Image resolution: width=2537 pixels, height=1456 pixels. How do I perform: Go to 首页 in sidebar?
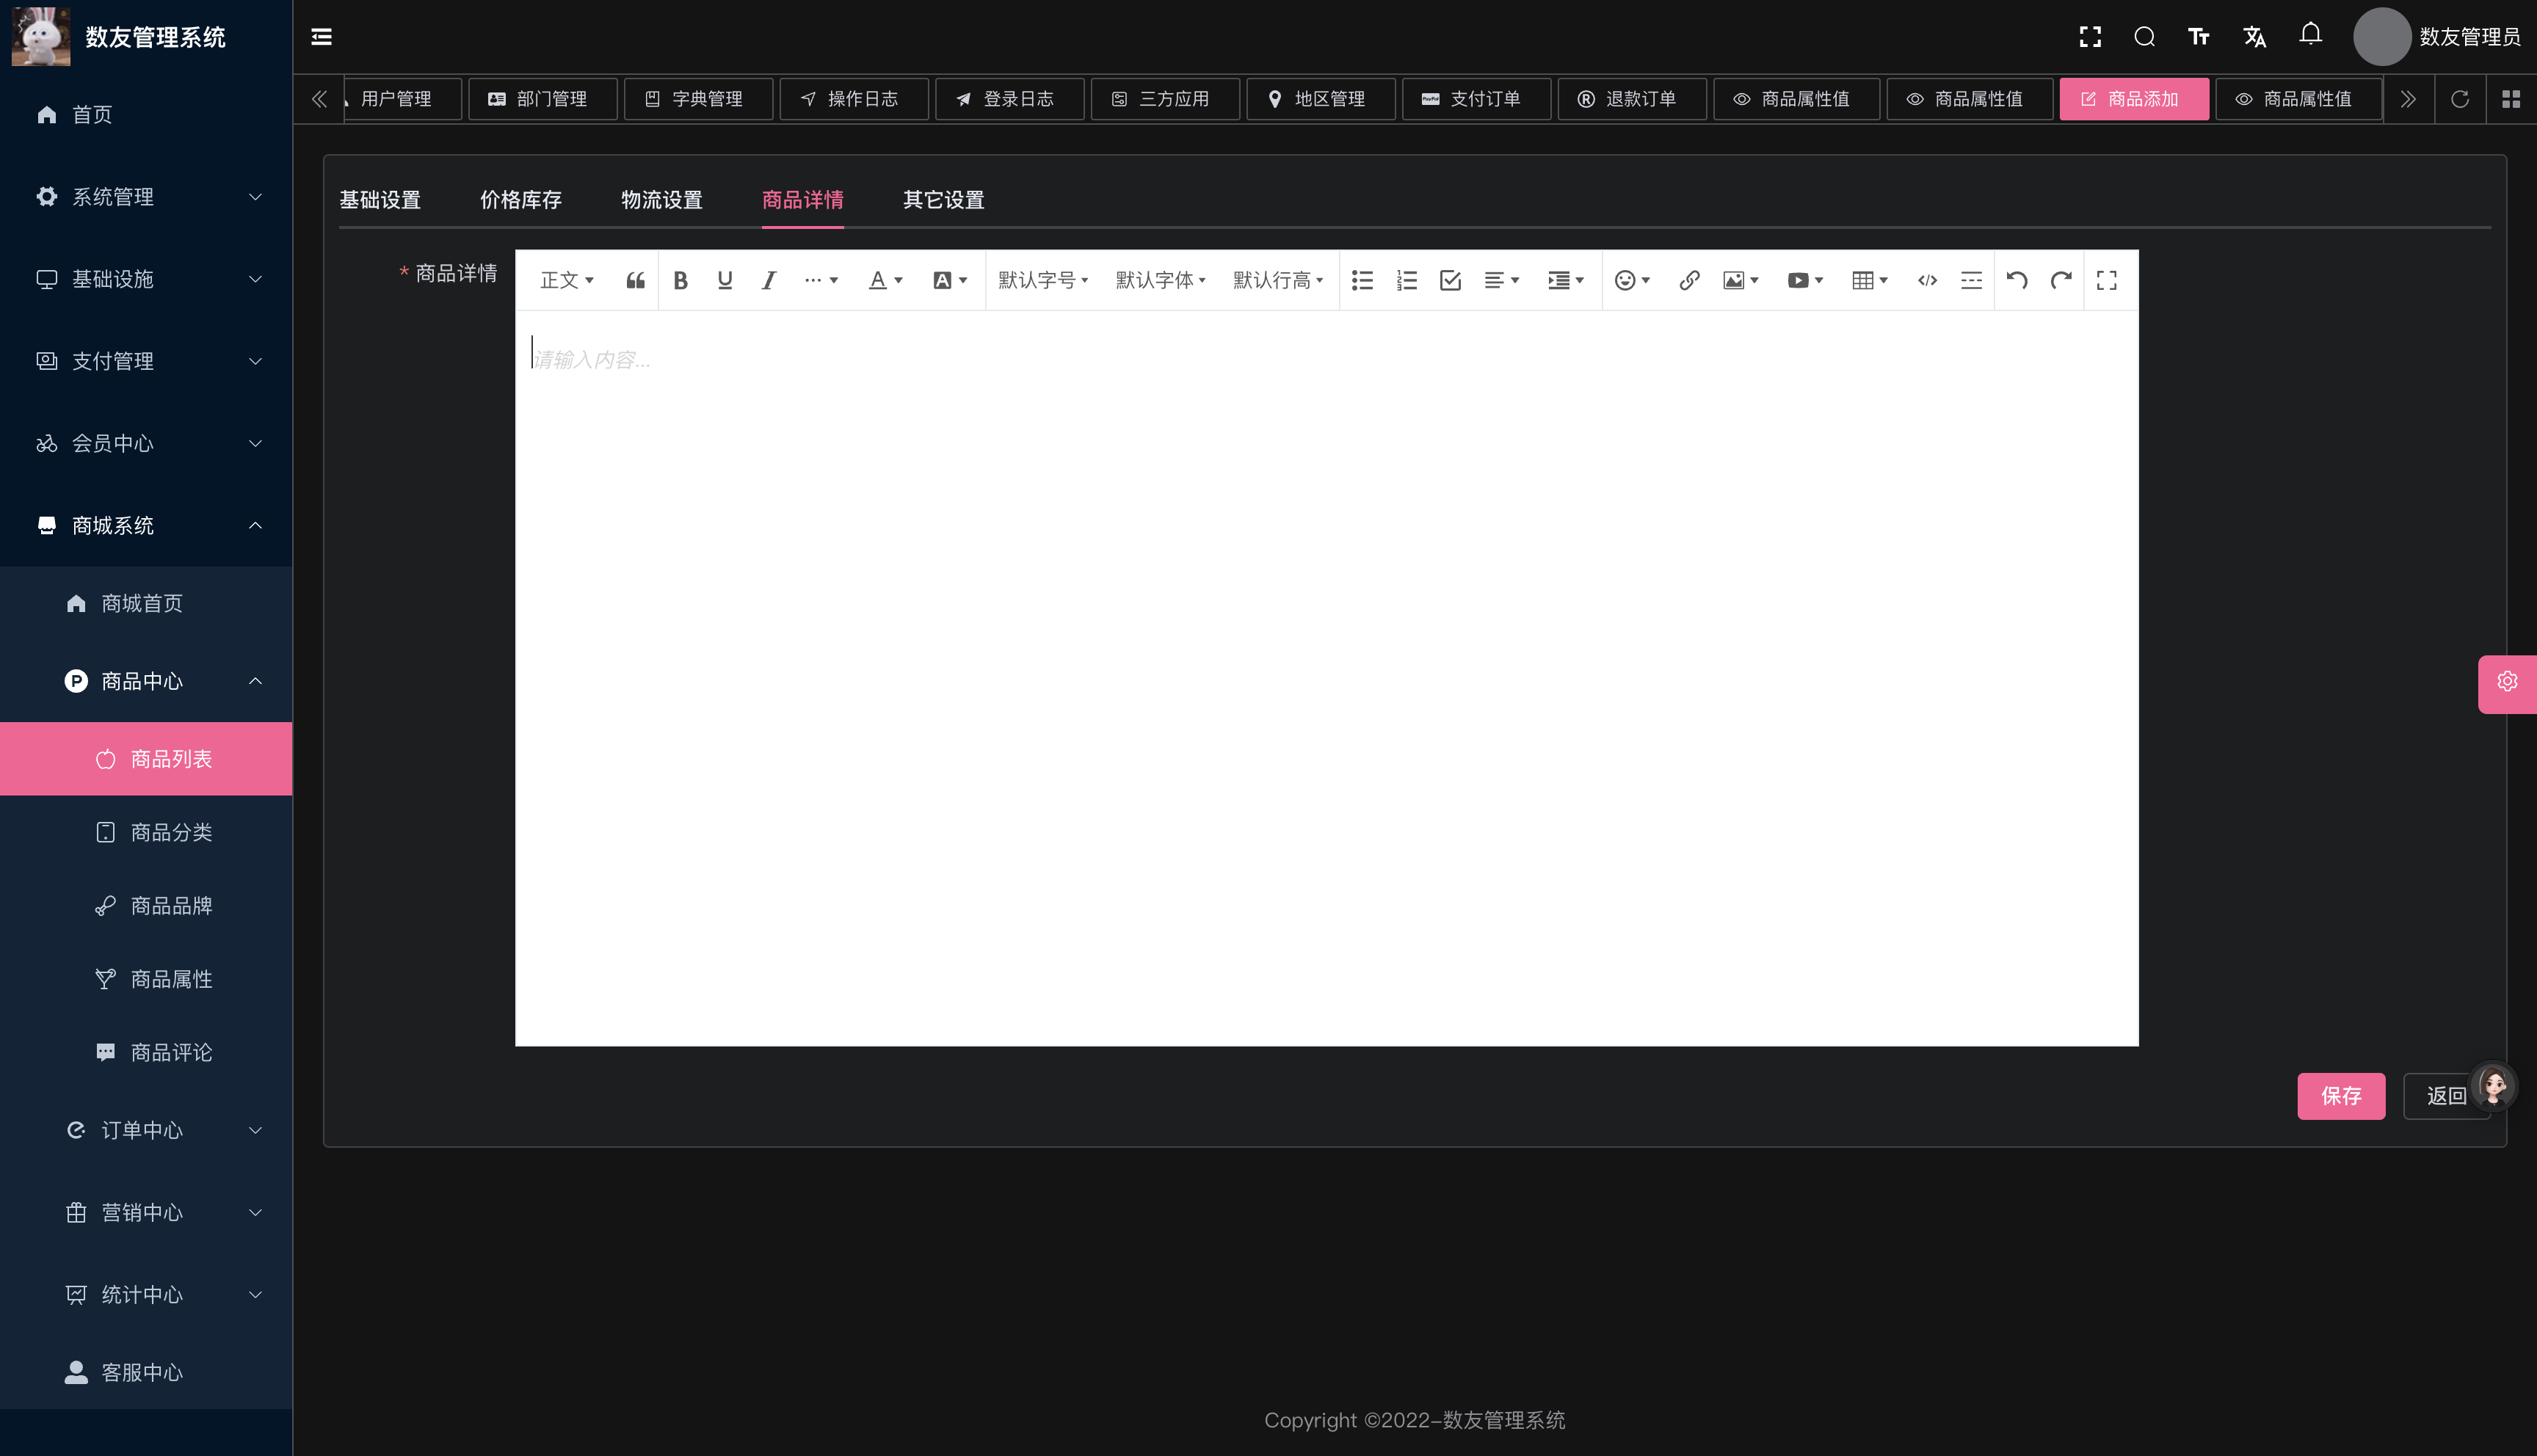point(146,115)
